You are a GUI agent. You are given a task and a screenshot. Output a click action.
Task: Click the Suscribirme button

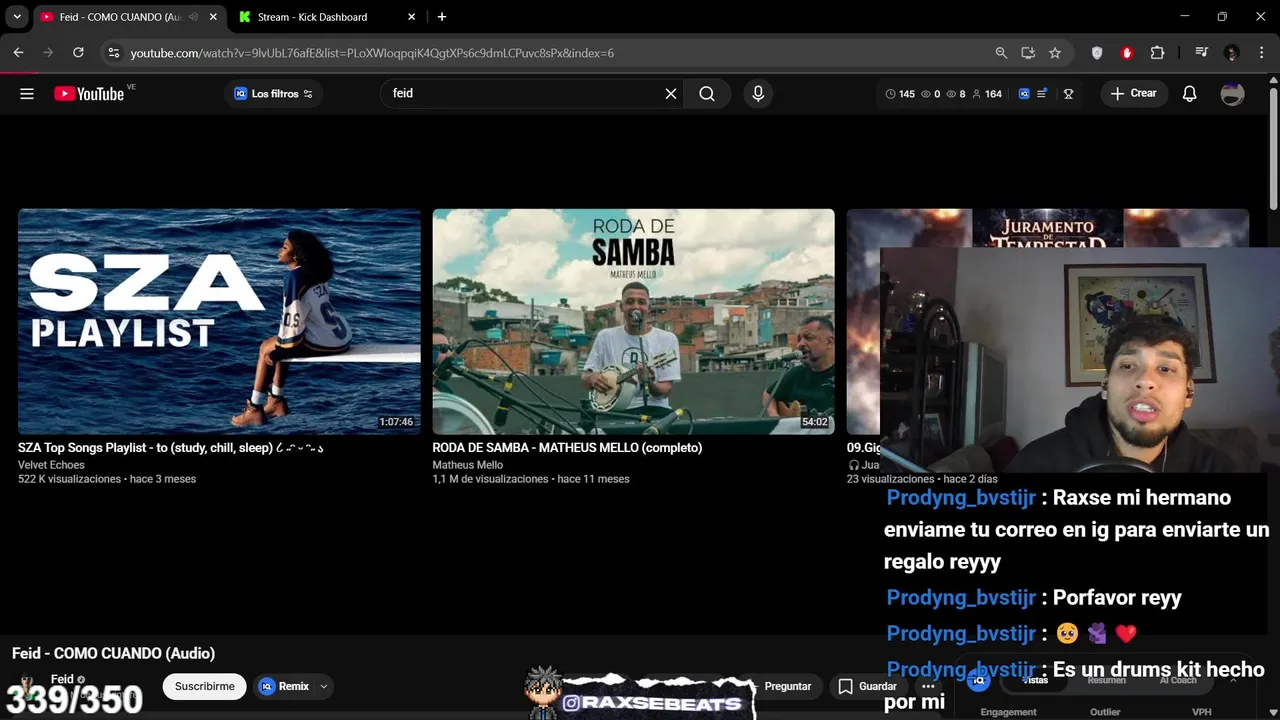pyautogui.click(x=205, y=687)
